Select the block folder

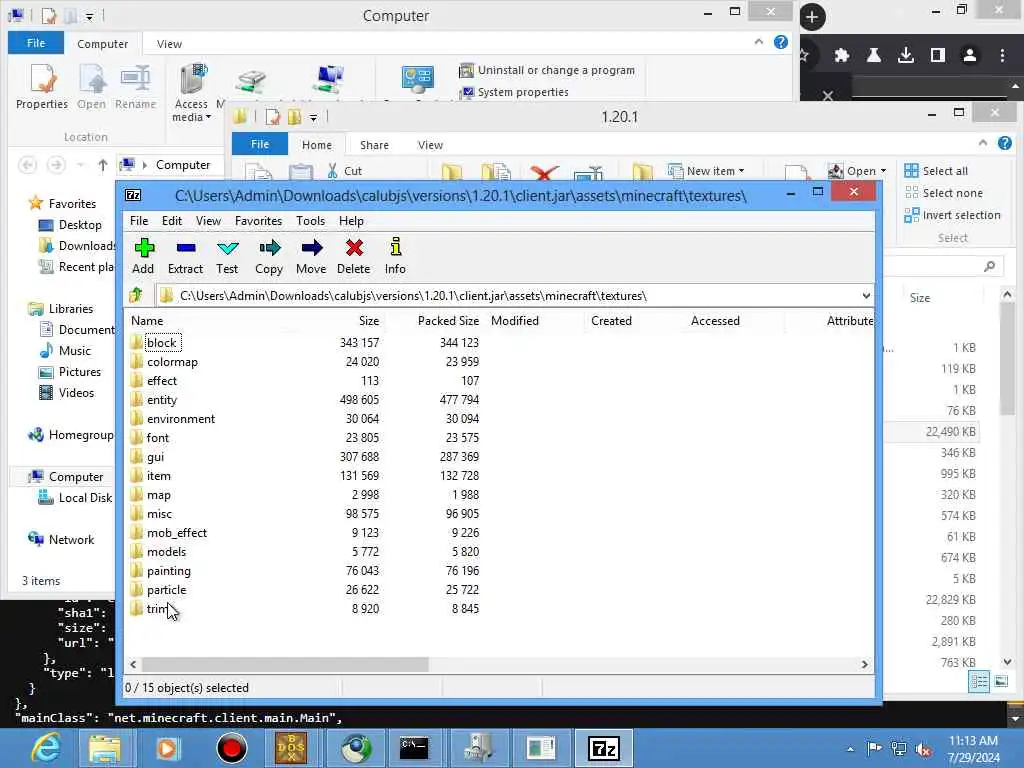[162, 343]
